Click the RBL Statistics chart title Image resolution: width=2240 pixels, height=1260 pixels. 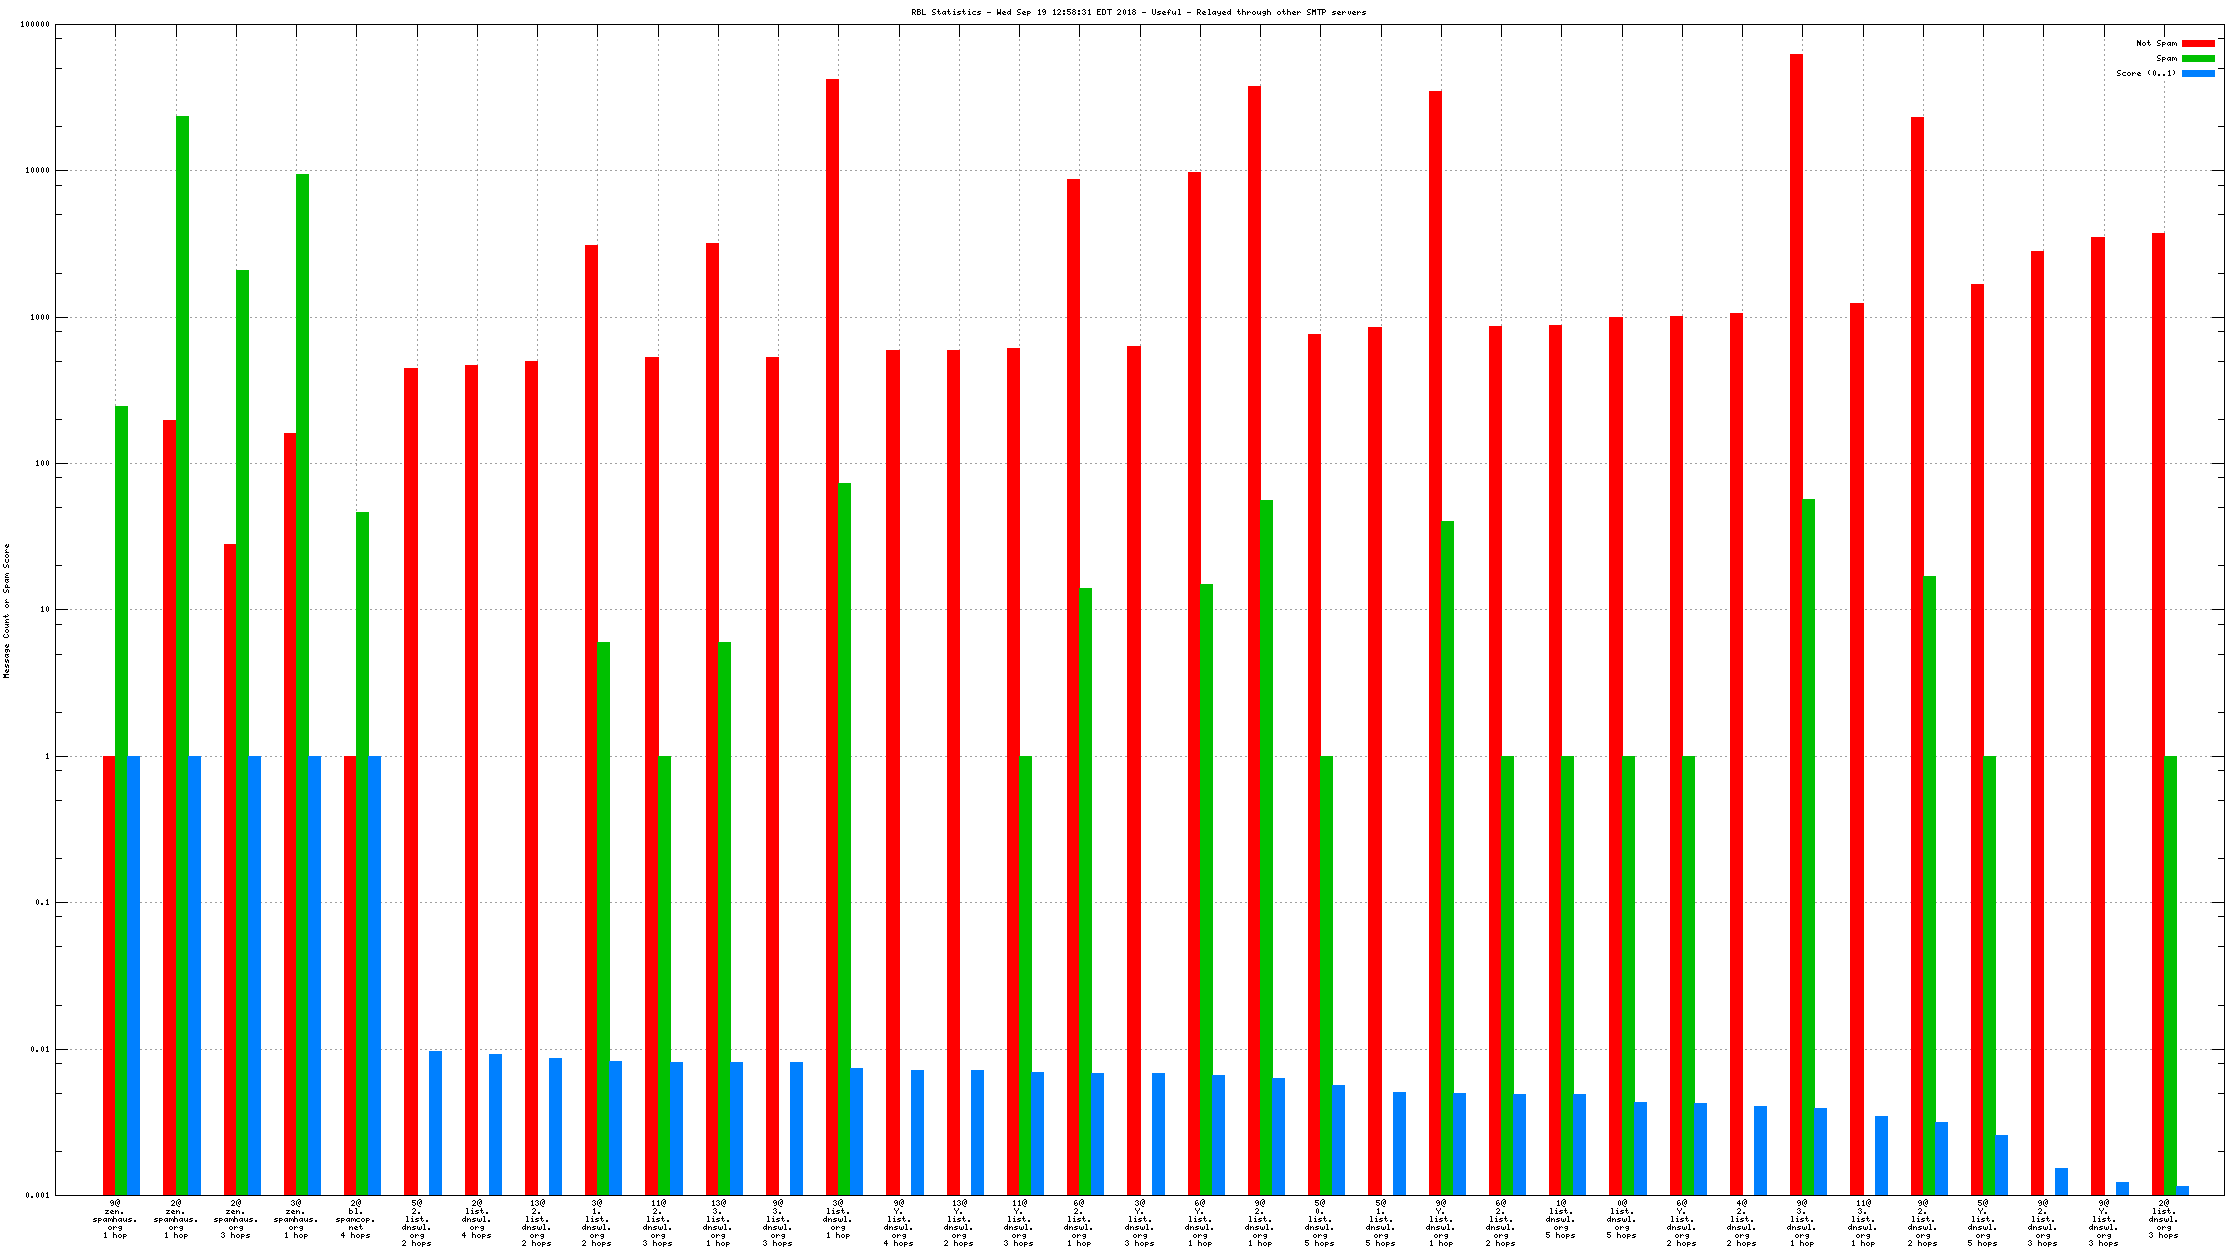click(1138, 12)
